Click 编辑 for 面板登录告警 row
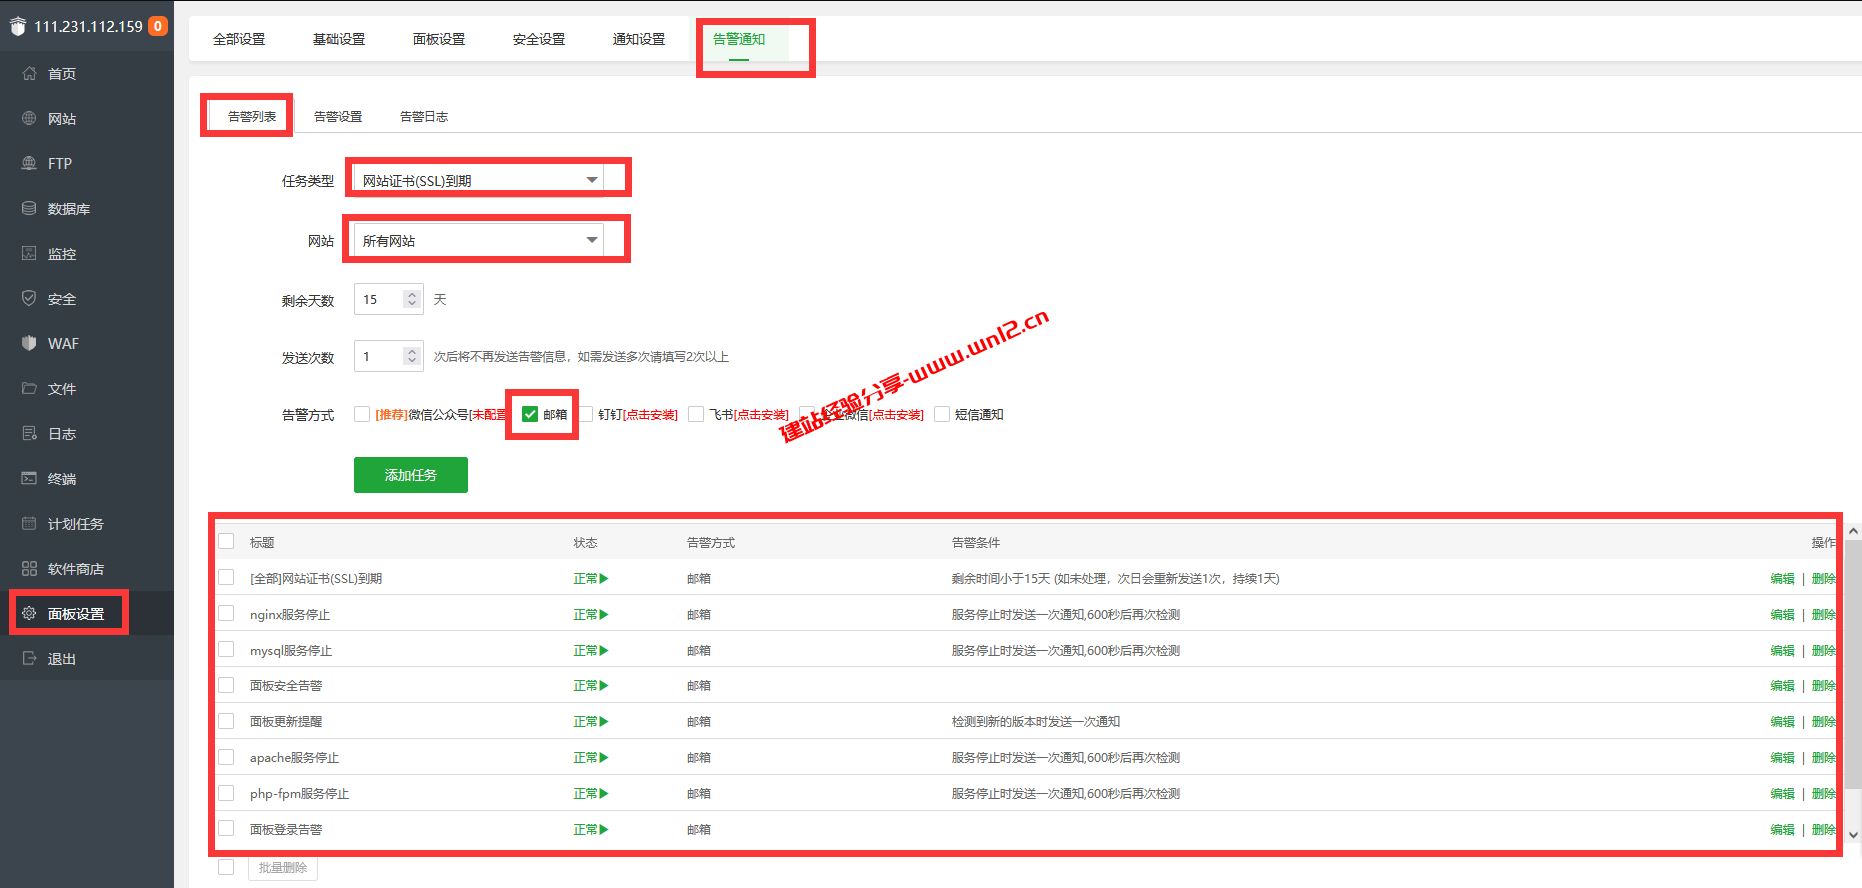Image resolution: width=1862 pixels, height=888 pixels. [1782, 830]
